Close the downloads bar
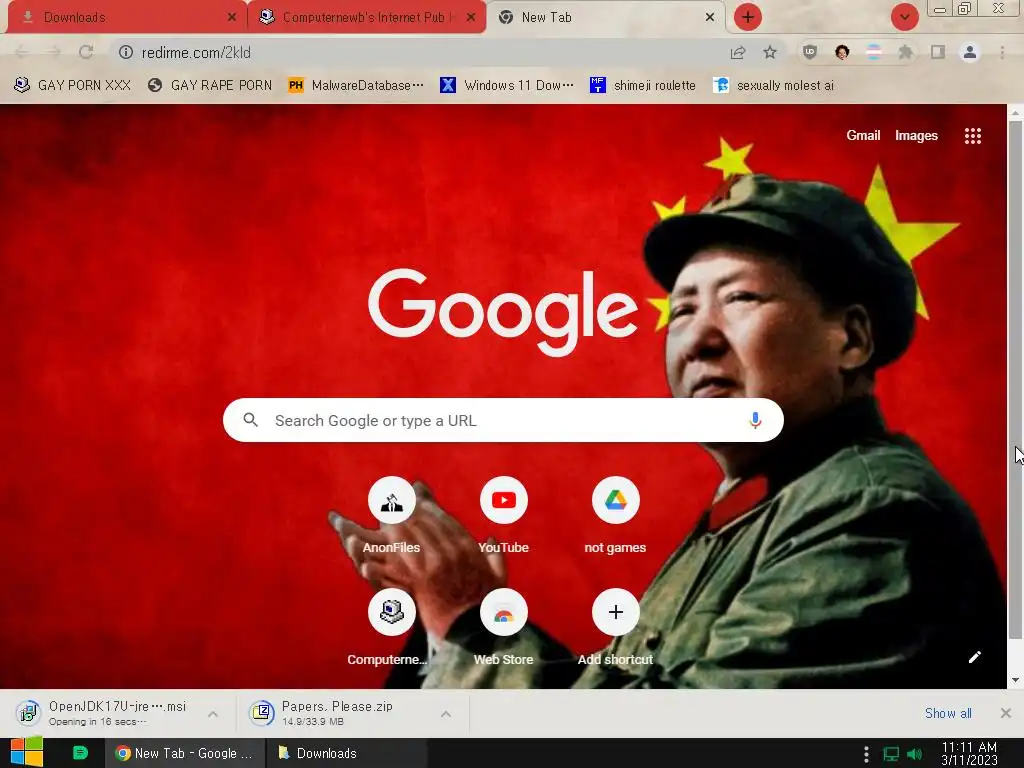Viewport: 1024px width, 768px height. 1006,713
